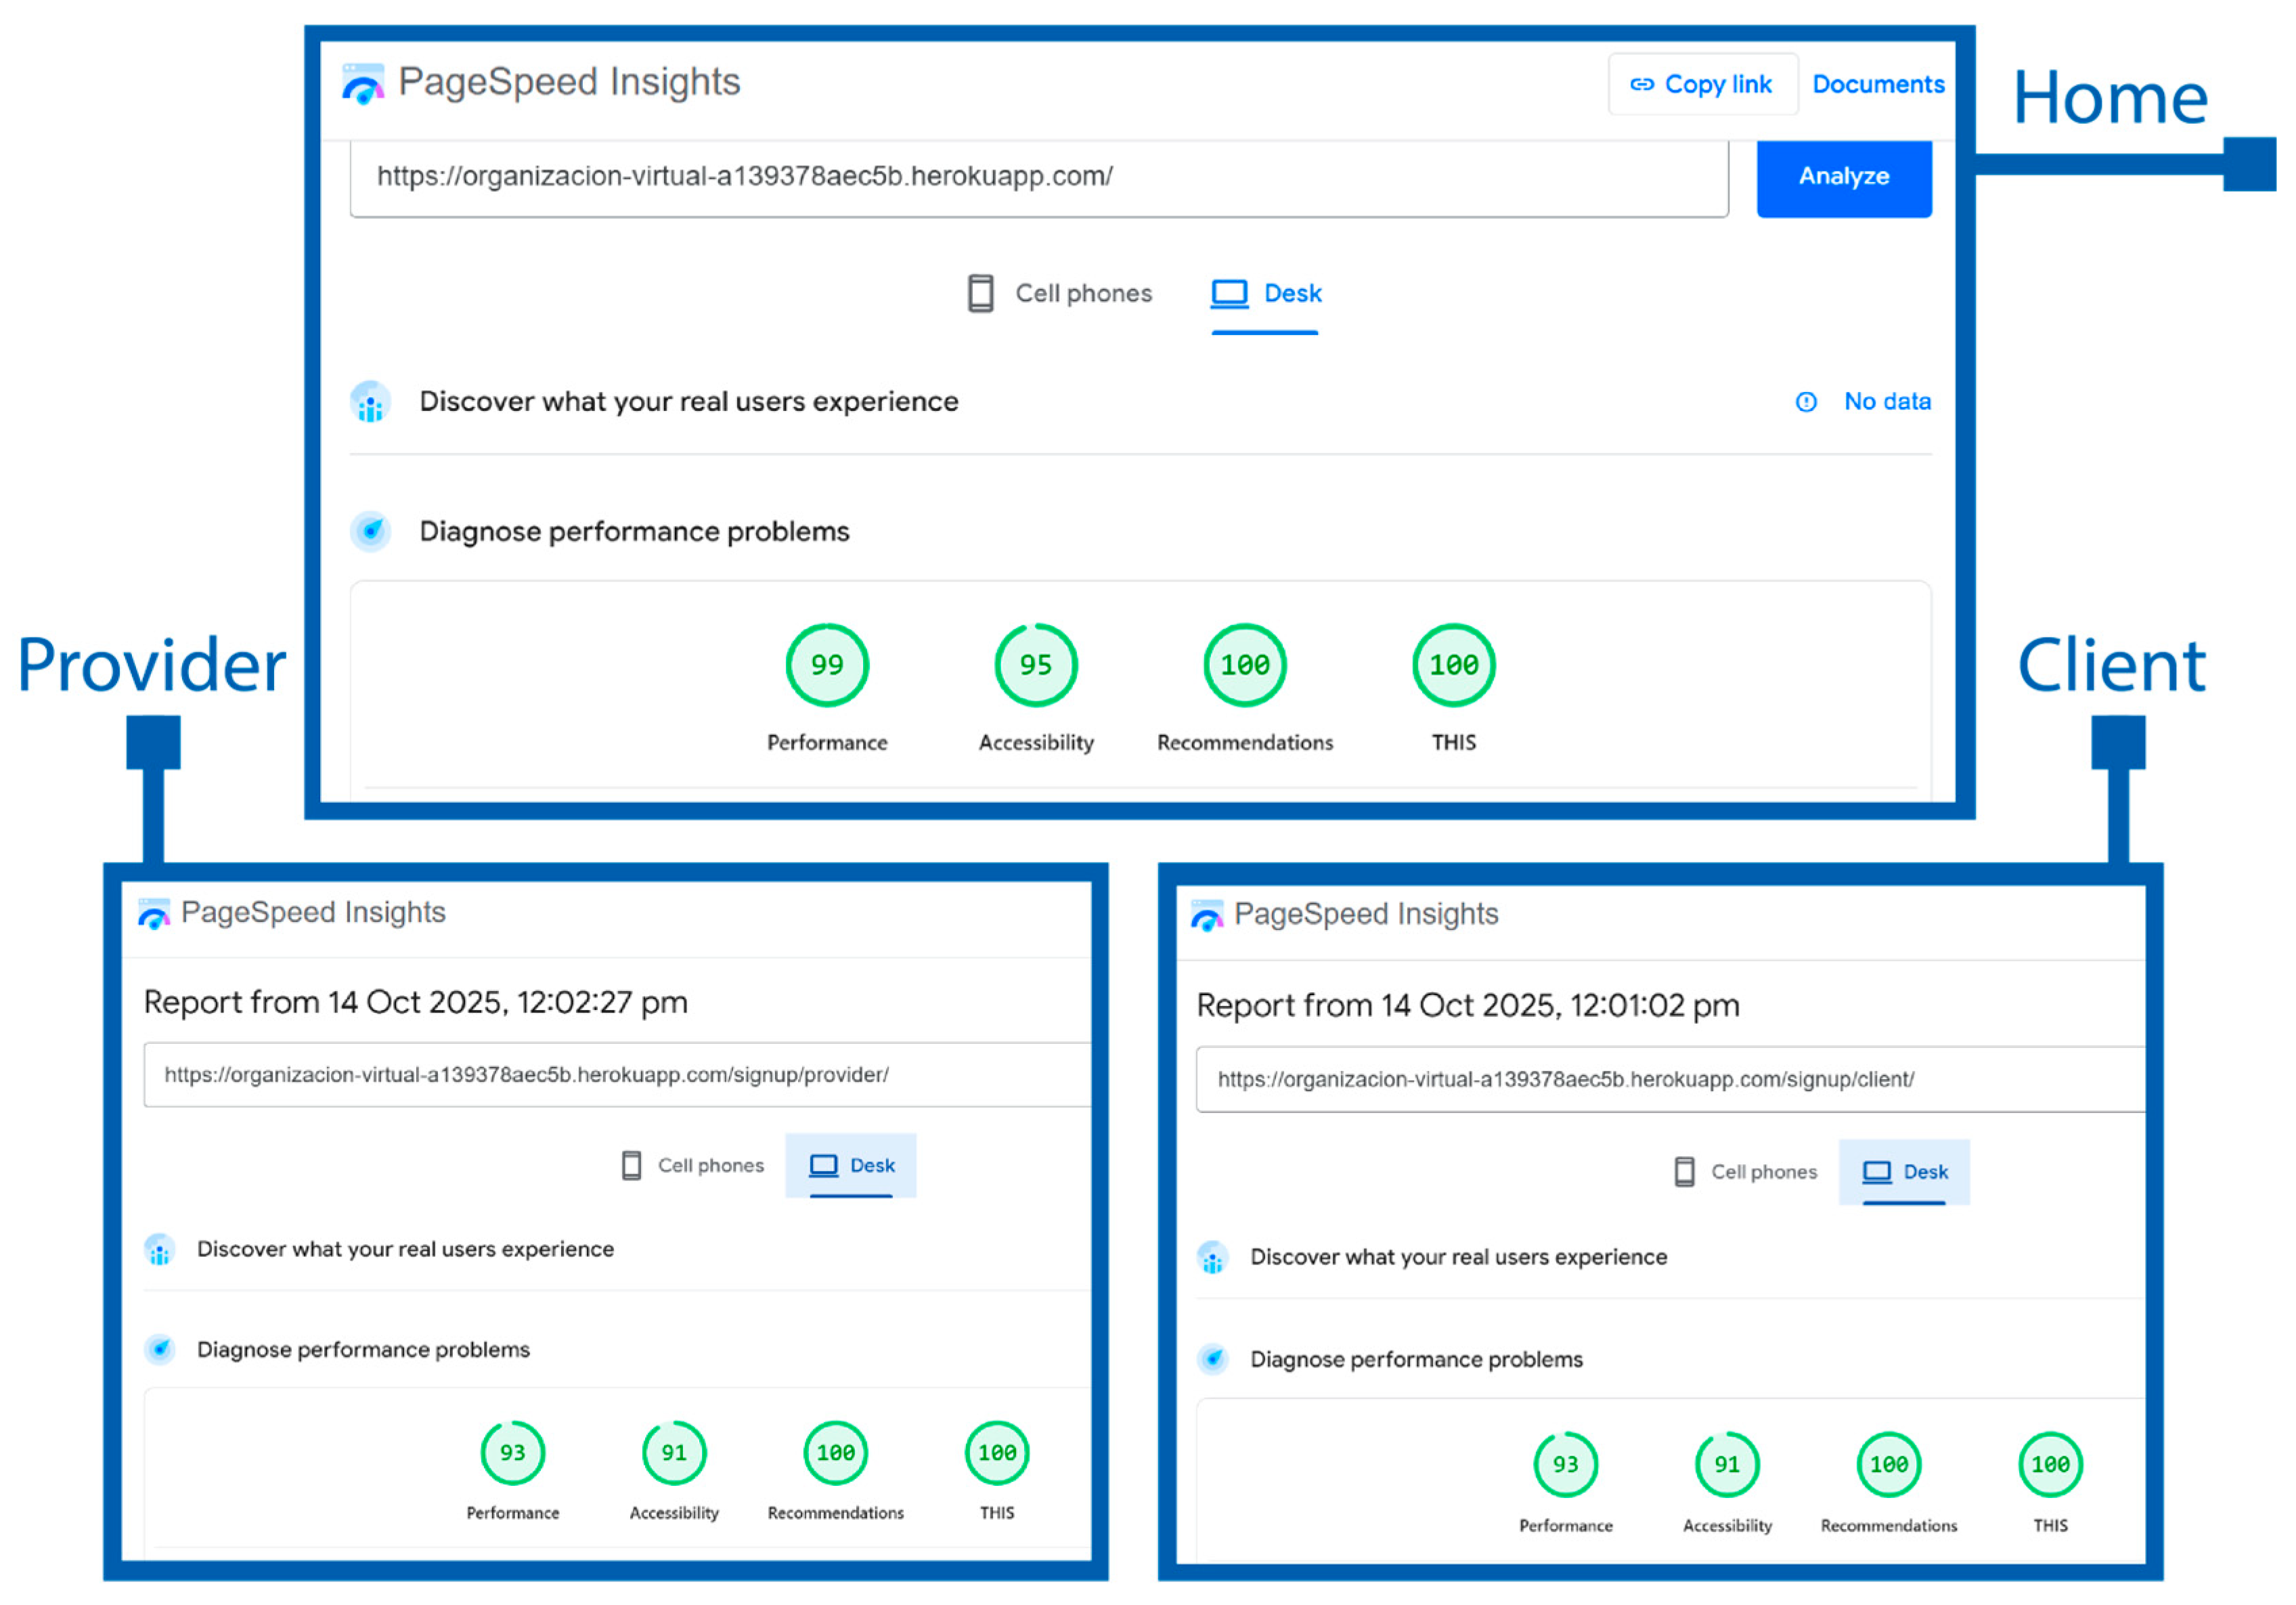Click PageSpeed Insights logo in Client panel
Image resolution: width=2296 pixels, height=1605 pixels.
click(1207, 916)
